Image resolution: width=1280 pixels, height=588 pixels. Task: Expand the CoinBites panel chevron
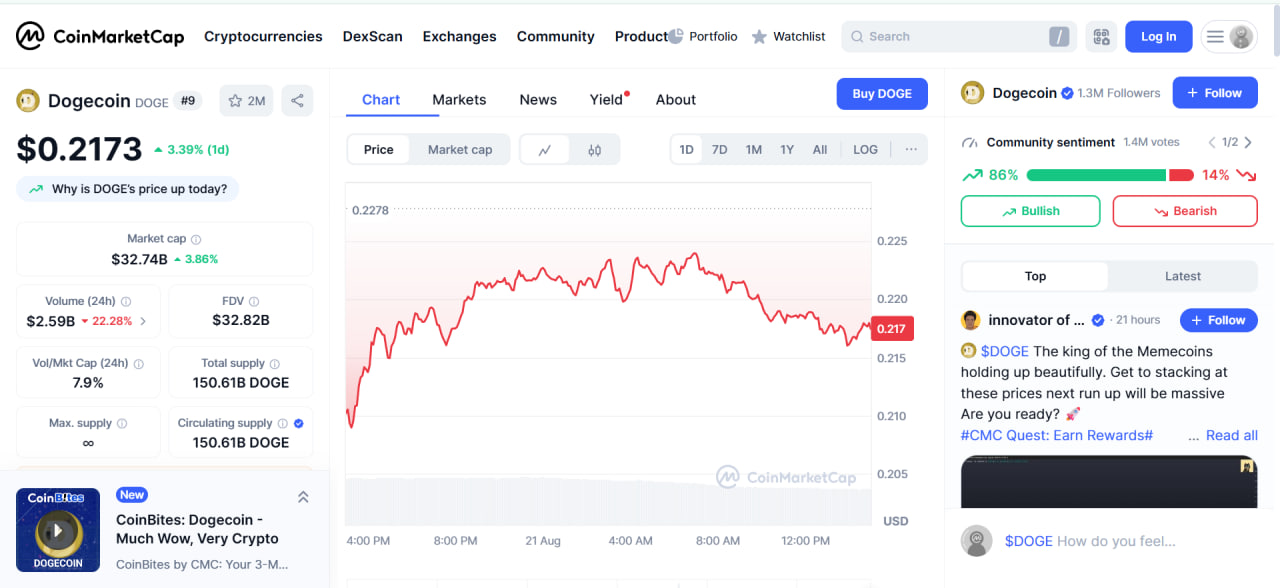(303, 497)
